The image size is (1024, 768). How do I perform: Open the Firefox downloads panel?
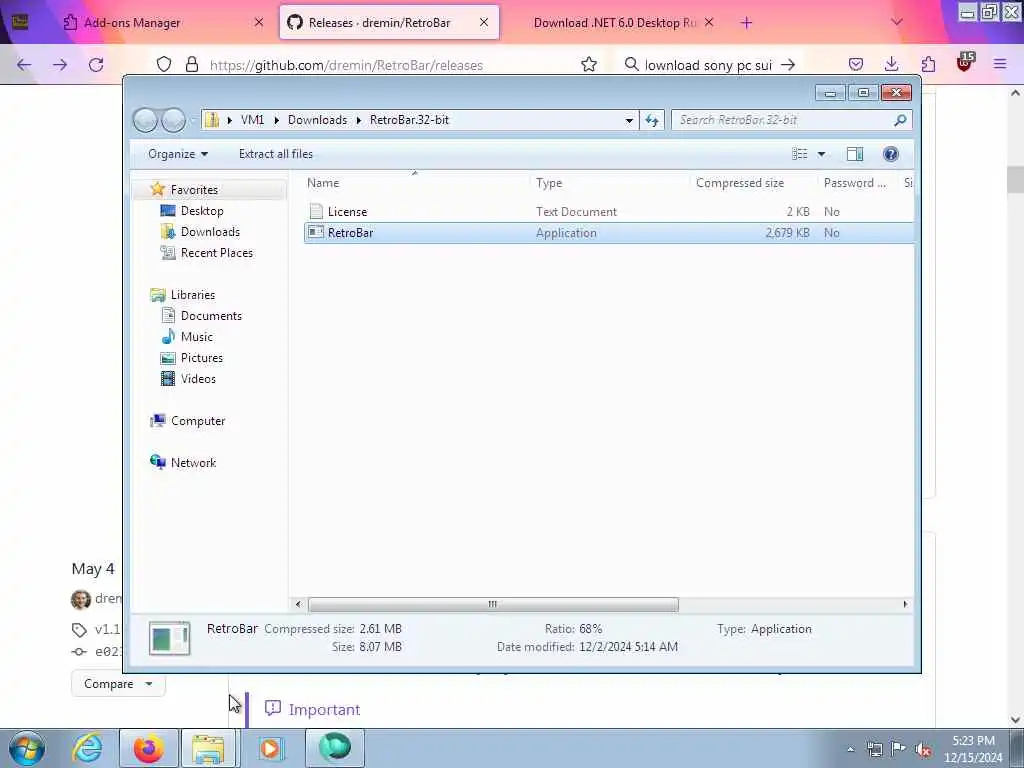tap(891, 64)
